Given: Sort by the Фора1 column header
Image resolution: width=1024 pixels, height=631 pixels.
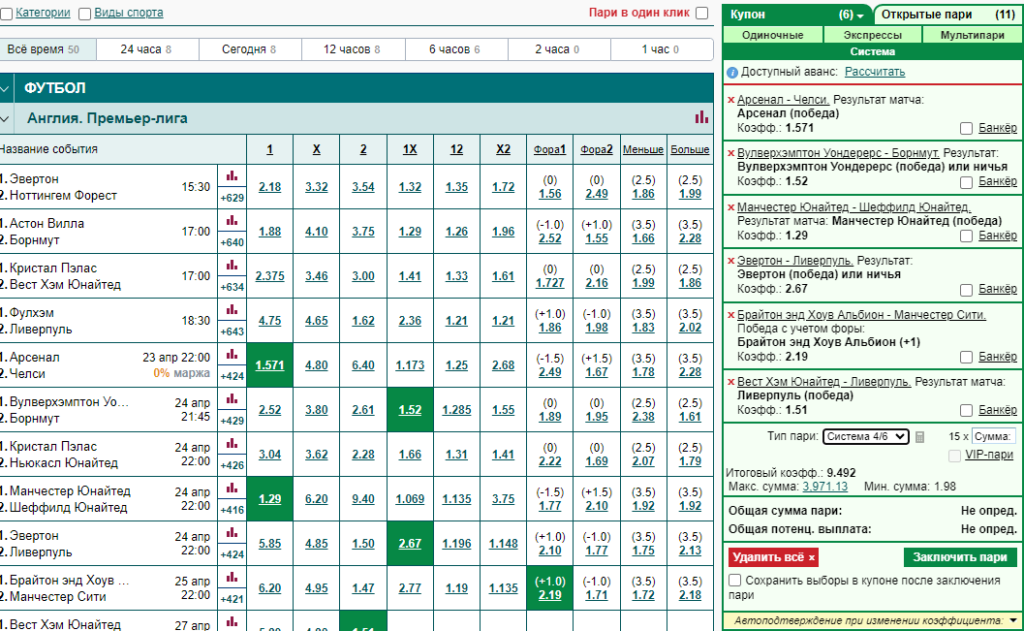Looking at the screenshot, I should click(550, 149).
